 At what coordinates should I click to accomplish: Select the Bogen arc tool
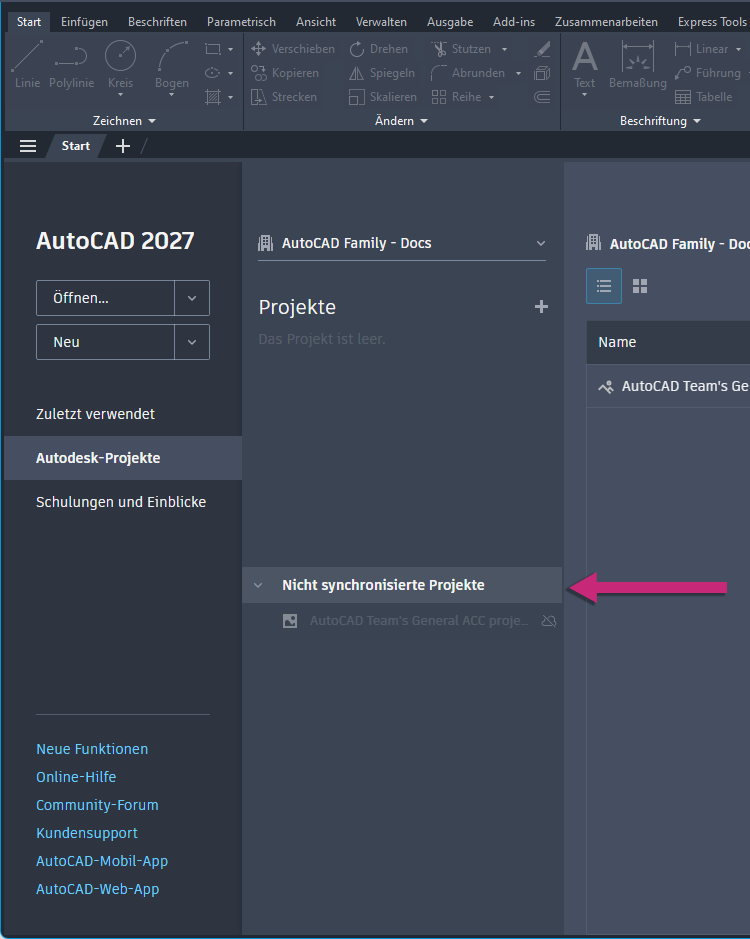point(172,65)
